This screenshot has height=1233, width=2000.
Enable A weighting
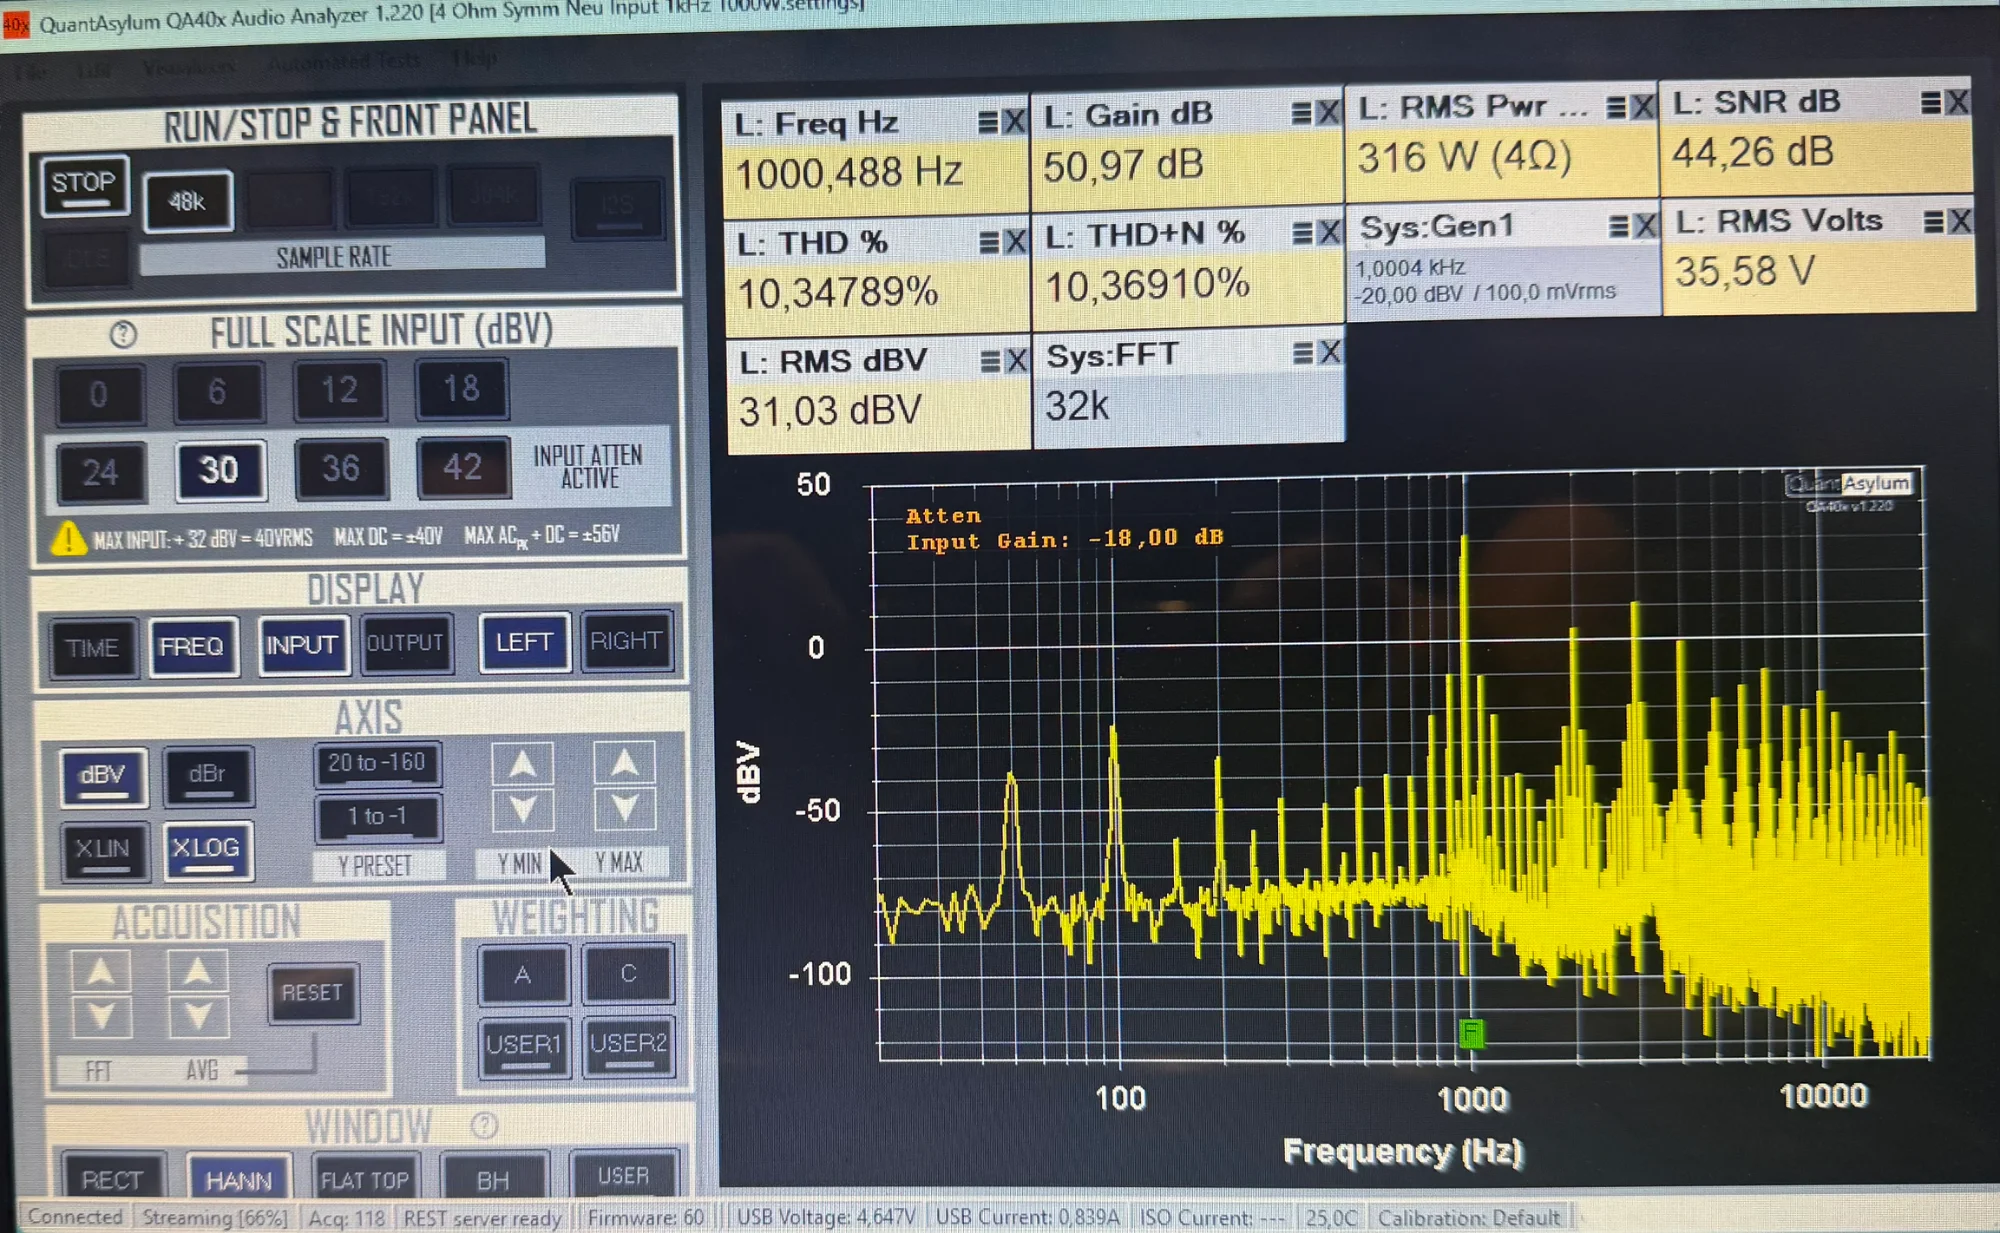pos(524,975)
